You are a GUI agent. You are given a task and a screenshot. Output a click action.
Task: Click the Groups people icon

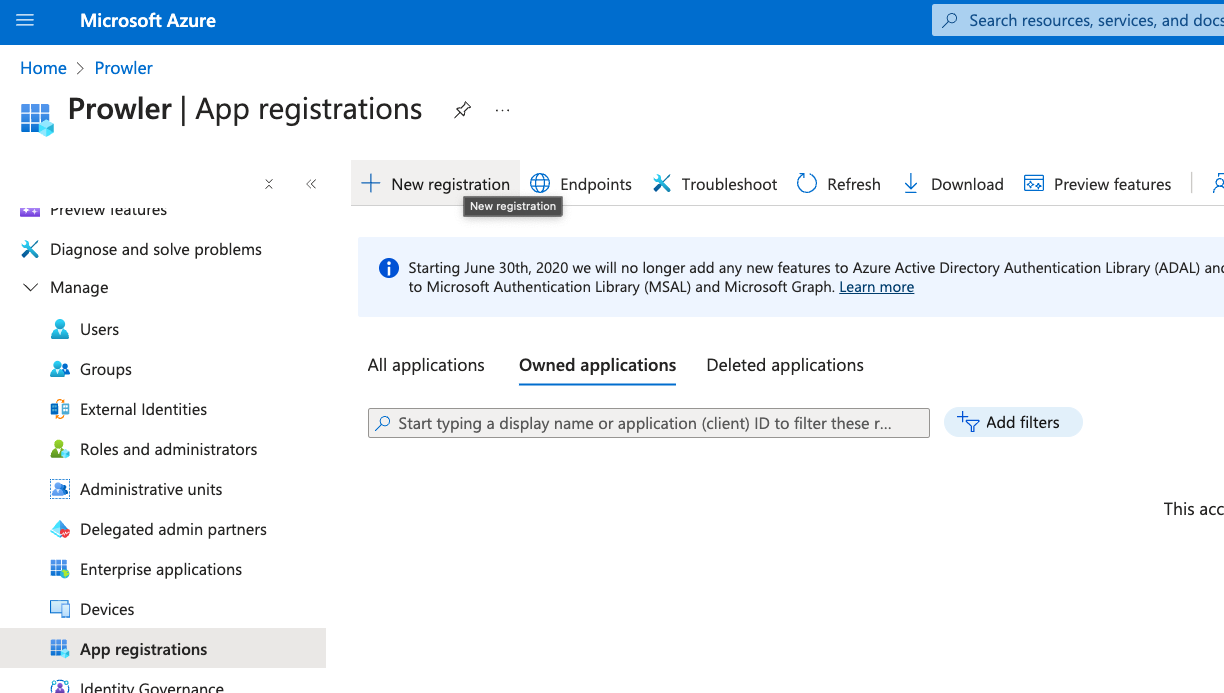[x=60, y=369]
